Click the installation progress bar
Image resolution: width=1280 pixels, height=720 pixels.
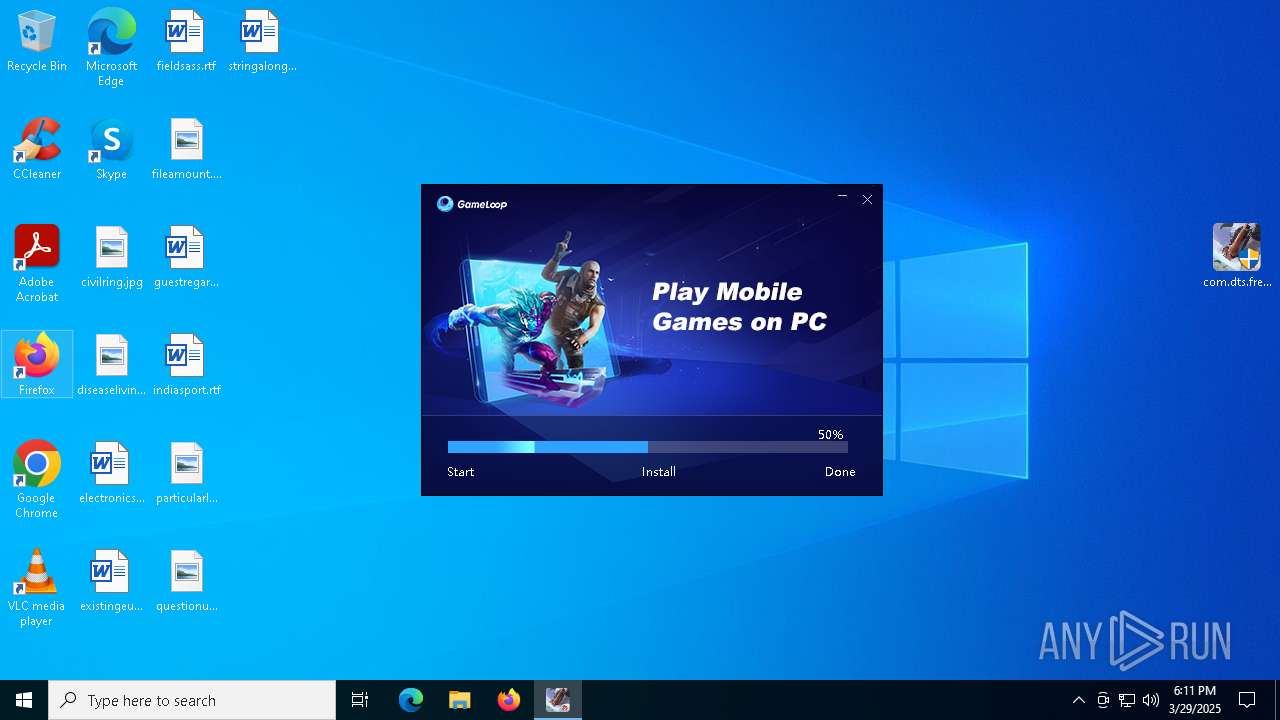(648, 447)
